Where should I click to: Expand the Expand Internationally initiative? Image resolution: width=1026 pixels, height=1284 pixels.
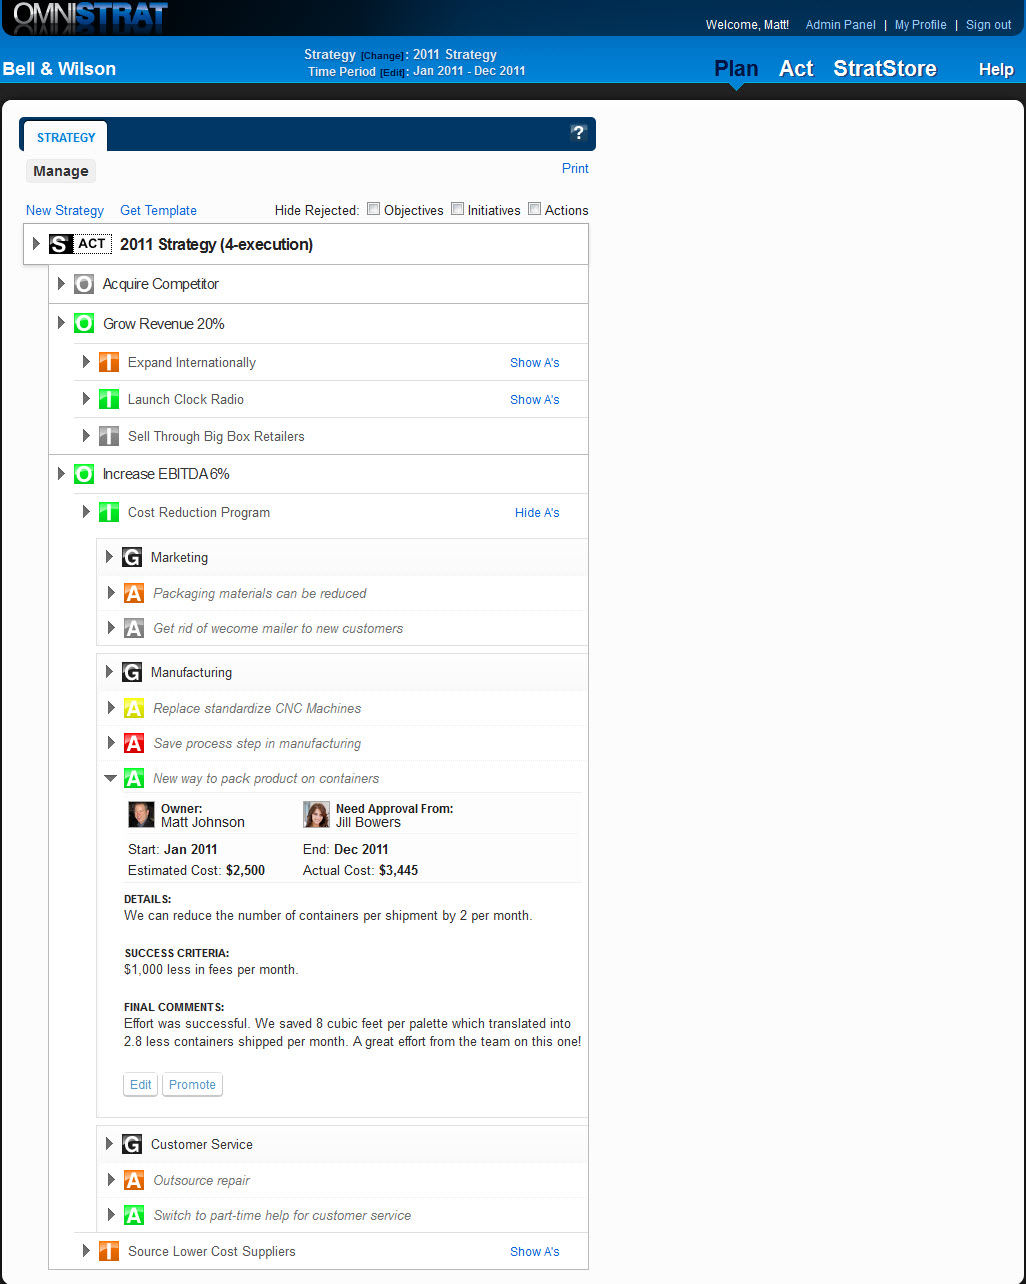pyautogui.click(x=86, y=363)
